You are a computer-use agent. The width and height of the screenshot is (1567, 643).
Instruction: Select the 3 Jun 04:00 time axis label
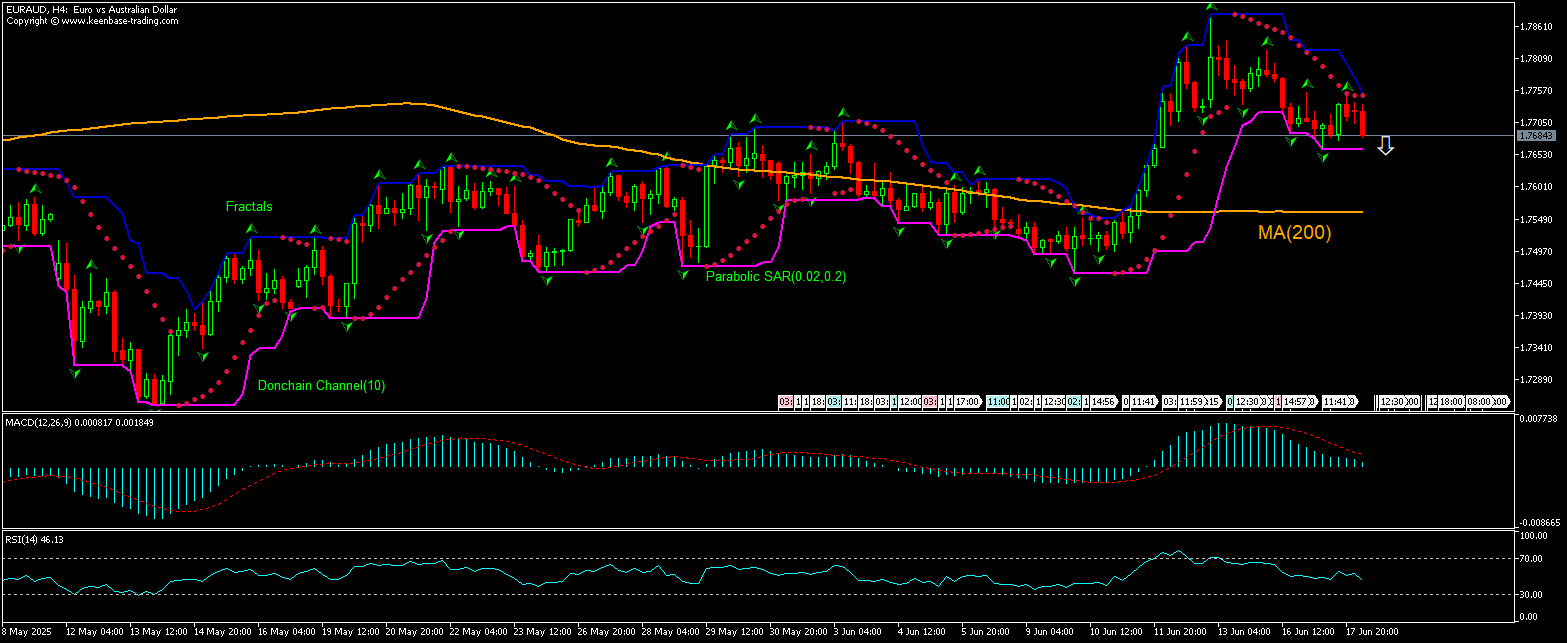[x=859, y=633]
